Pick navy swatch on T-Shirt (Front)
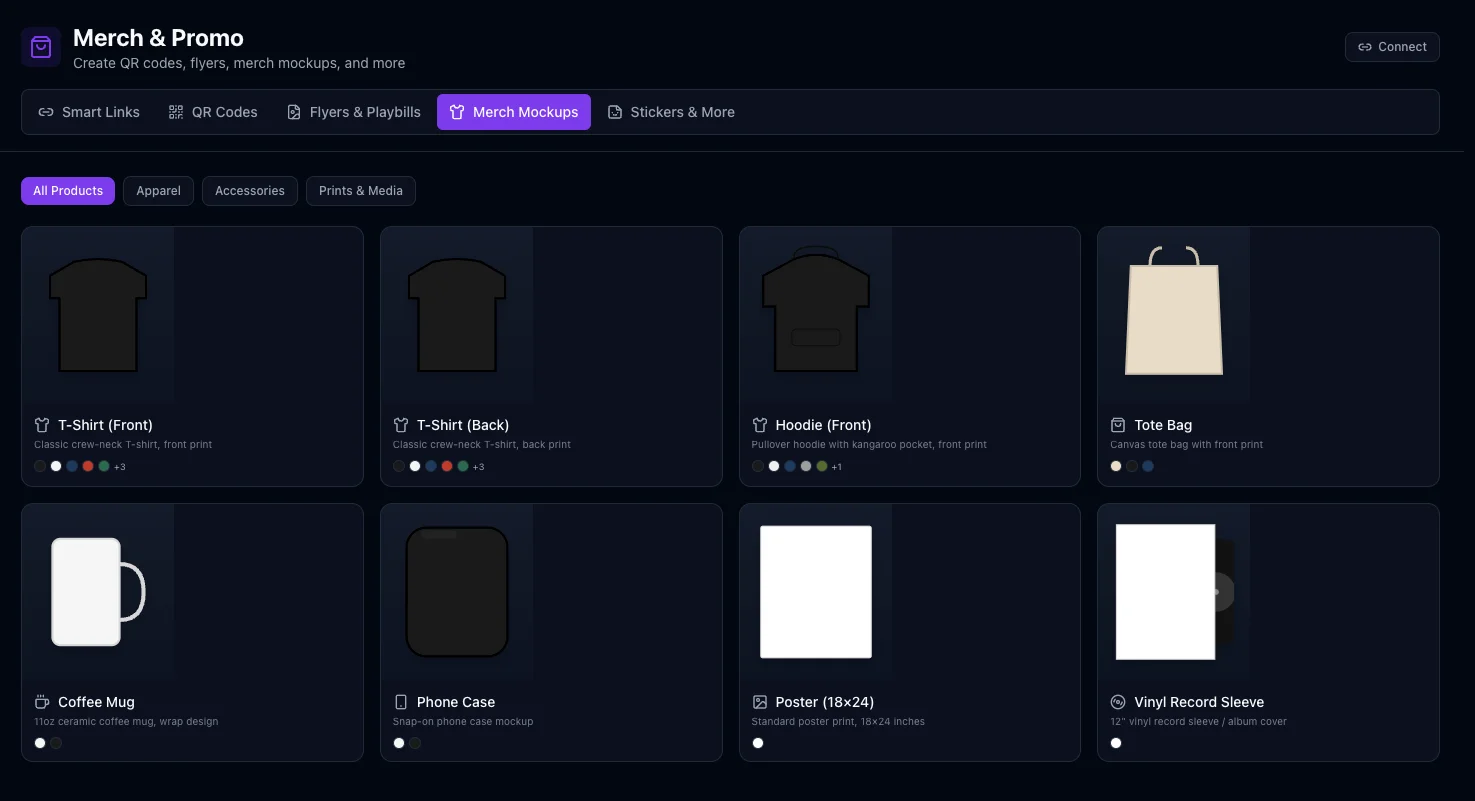Screen dimensions: 1475x801 72,466
